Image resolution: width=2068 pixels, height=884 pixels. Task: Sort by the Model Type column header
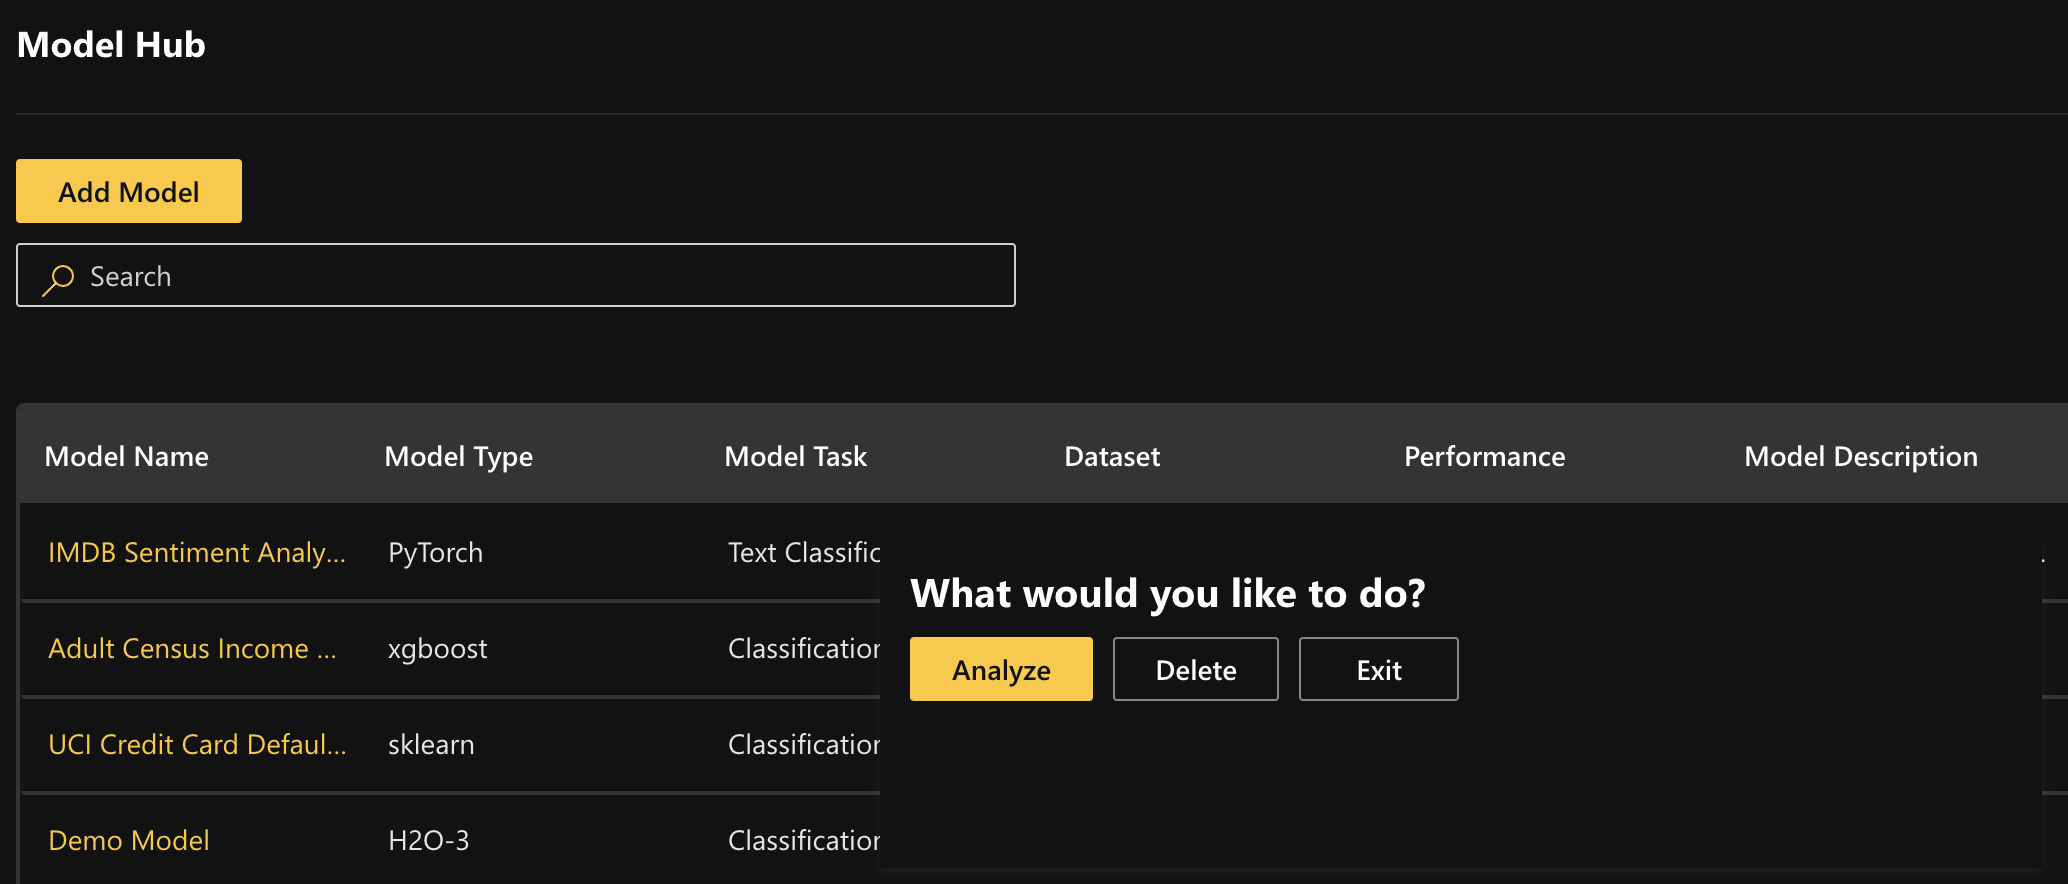pos(459,457)
